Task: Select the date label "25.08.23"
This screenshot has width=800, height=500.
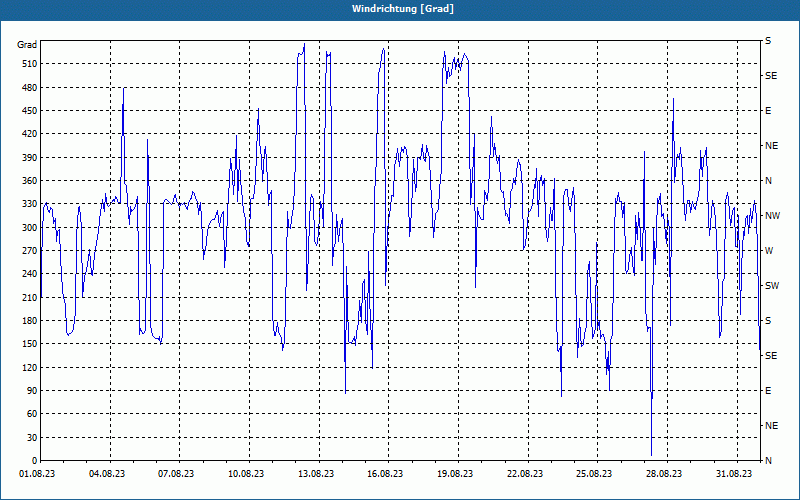Action: pos(595,474)
